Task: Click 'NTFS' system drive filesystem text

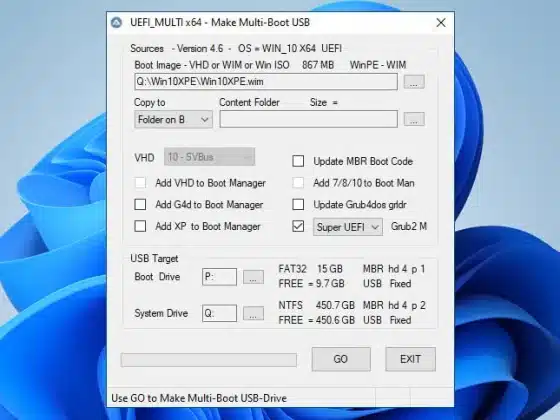Action: point(291,305)
